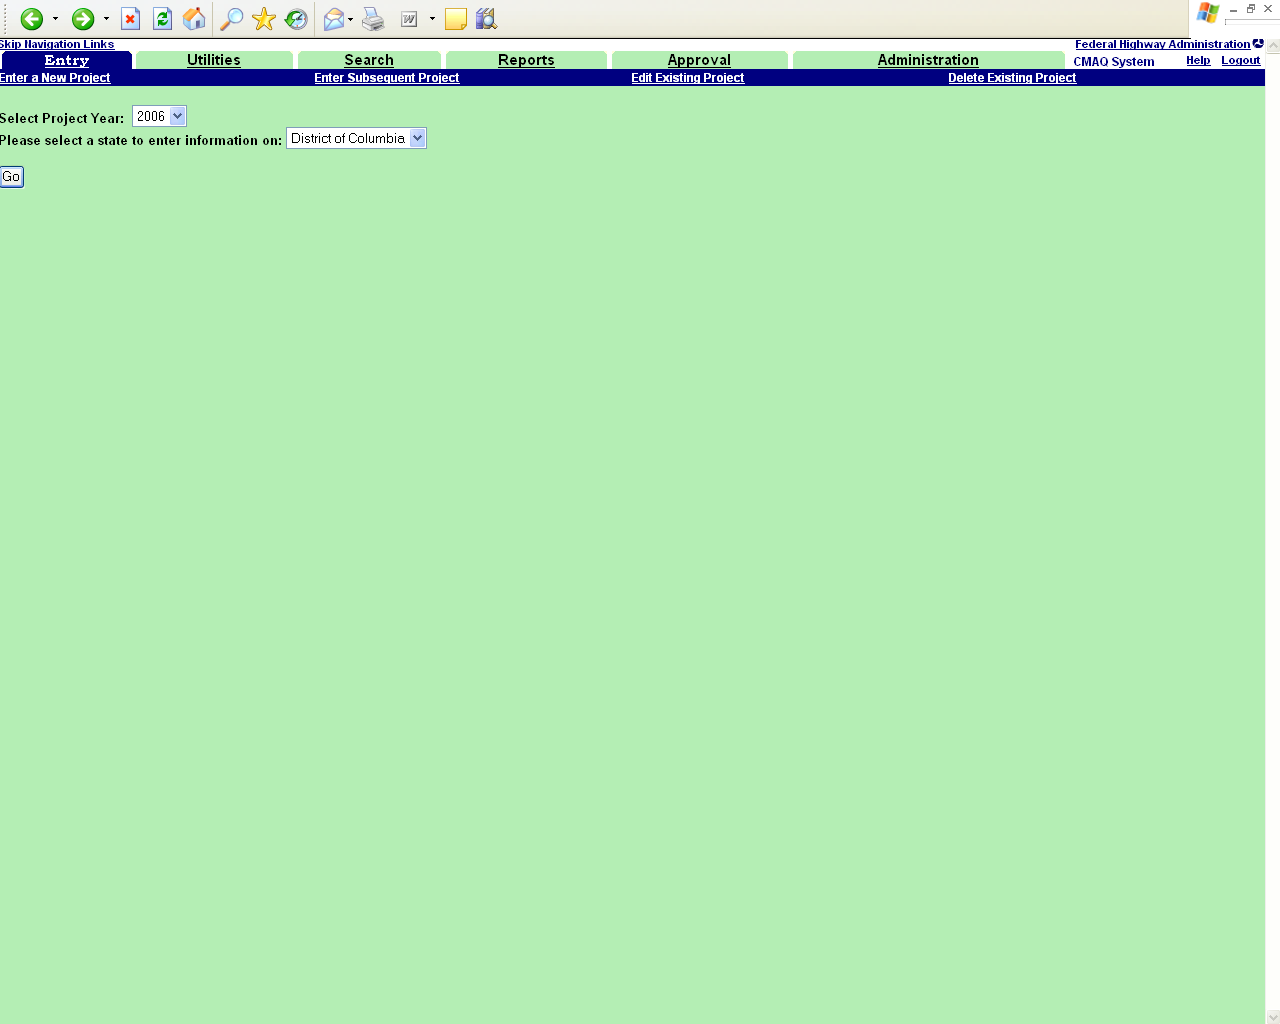Go back with the green Back arrow

(x=31, y=19)
